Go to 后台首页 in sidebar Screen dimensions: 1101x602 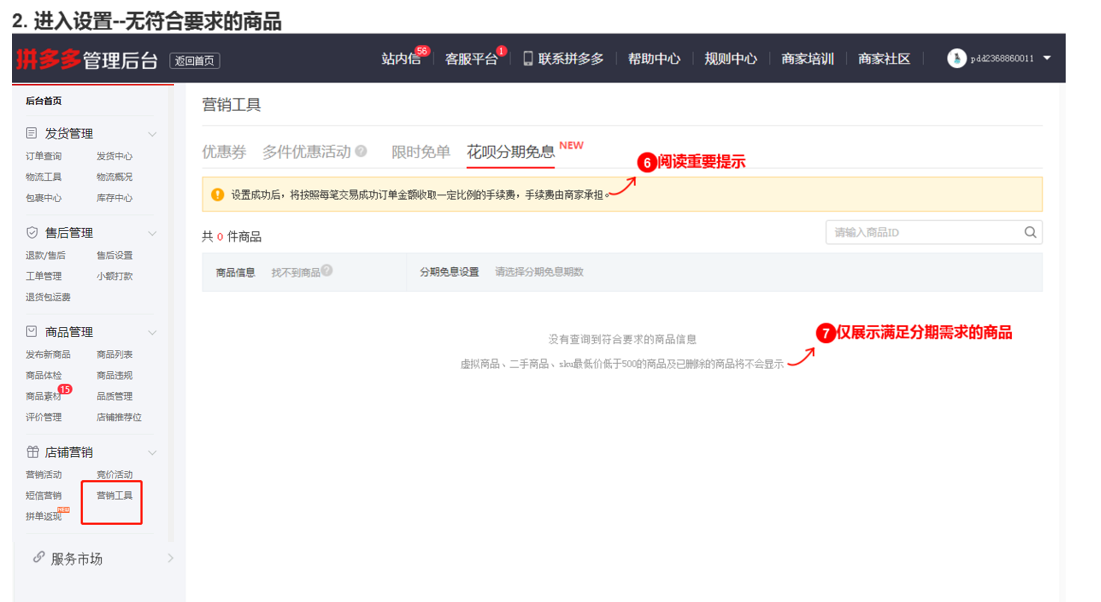click(x=44, y=101)
